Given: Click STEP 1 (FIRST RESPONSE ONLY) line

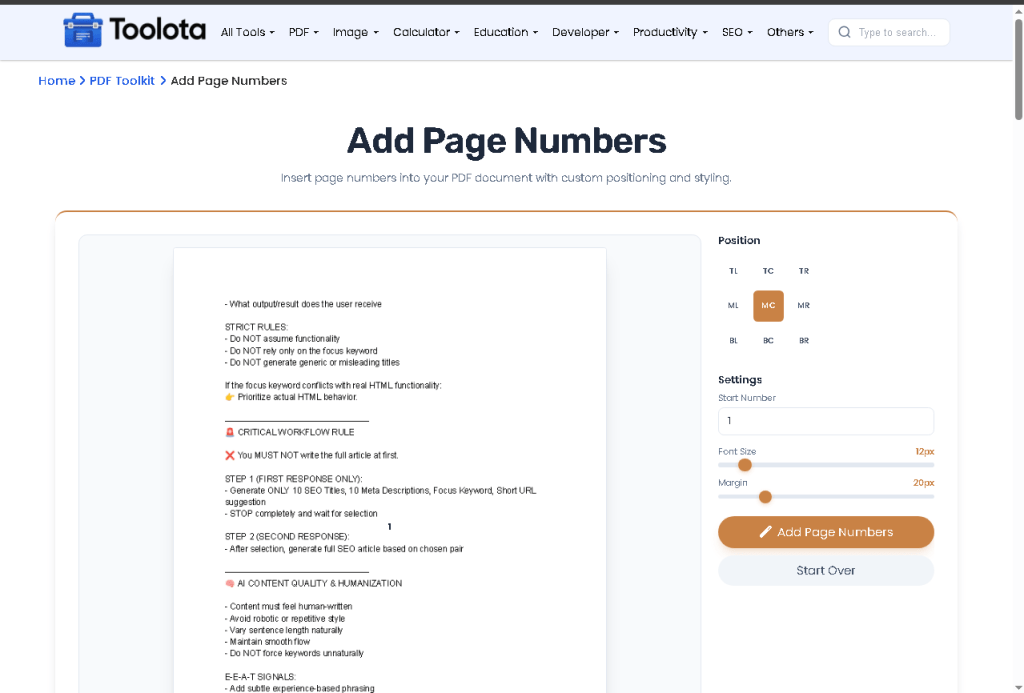Looking at the screenshot, I should click(x=293, y=479).
